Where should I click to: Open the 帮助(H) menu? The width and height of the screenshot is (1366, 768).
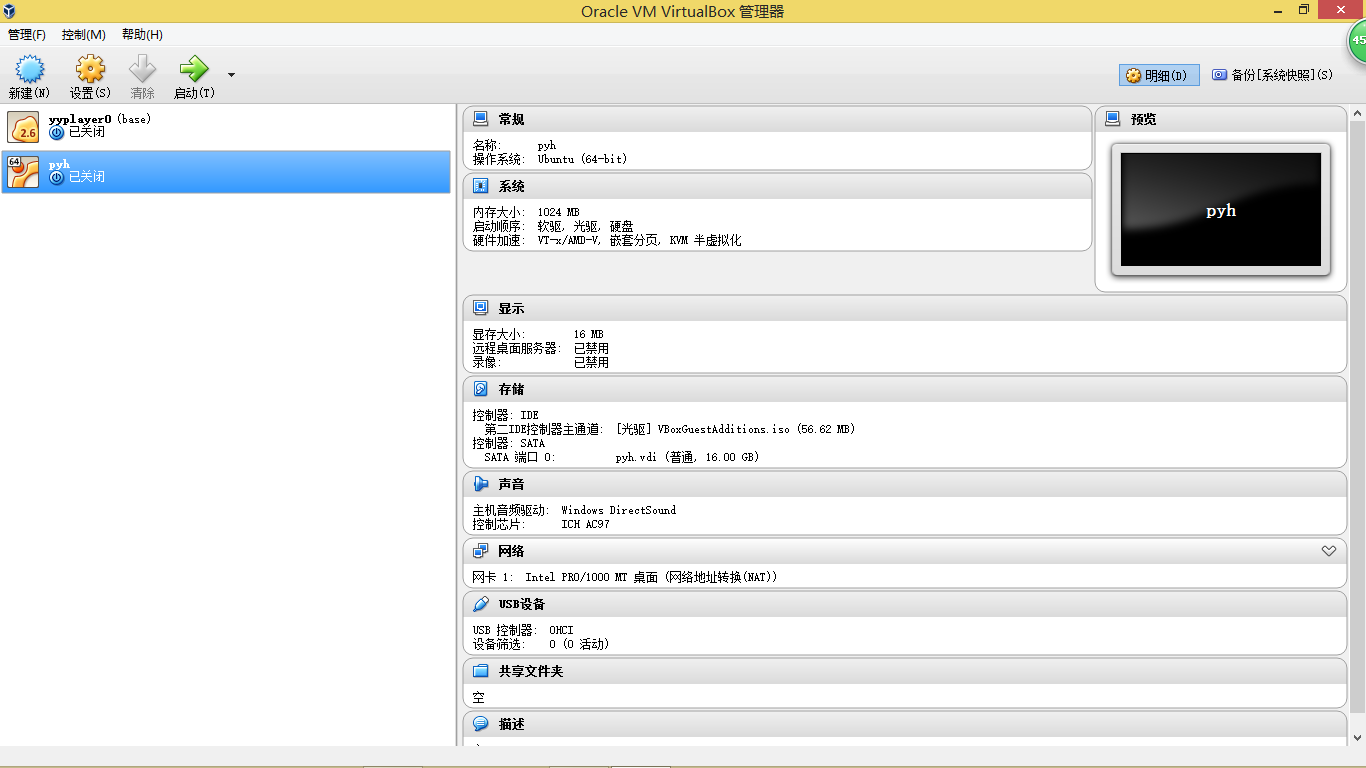tap(142, 34)
